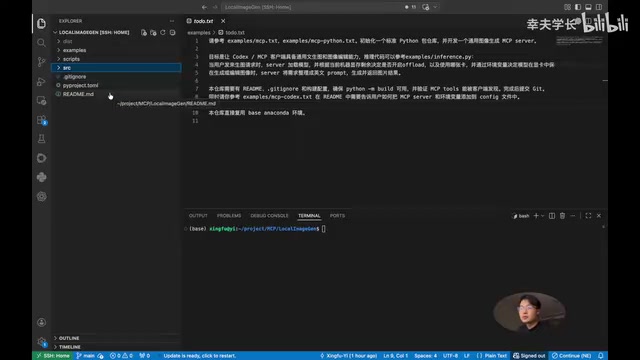Open the Testing flask icon view
The height and width of the screenshot is (360, 640).
(x=41, y=139)
